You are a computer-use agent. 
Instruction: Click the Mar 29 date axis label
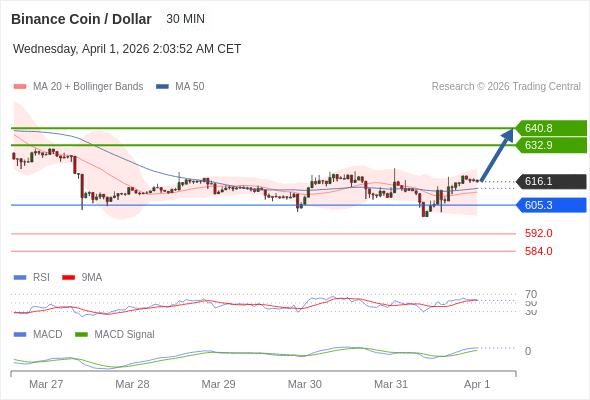[x=218, y=384]
